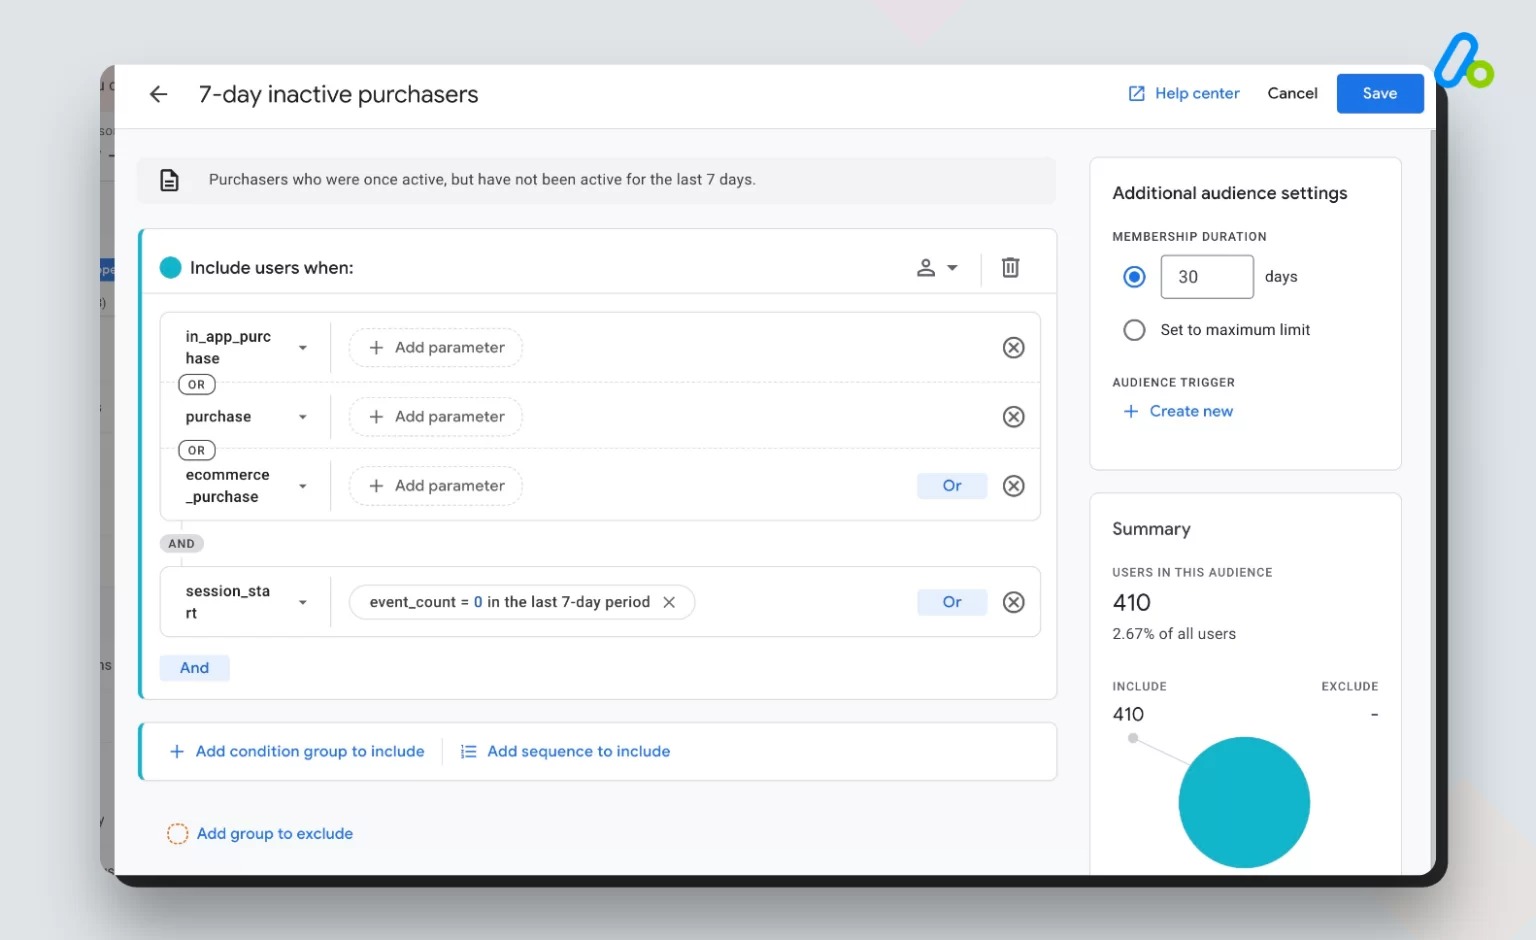Screen dimensions: 1536x940
Task: Remove the in_app_purchase condition
Action: 1014,348
